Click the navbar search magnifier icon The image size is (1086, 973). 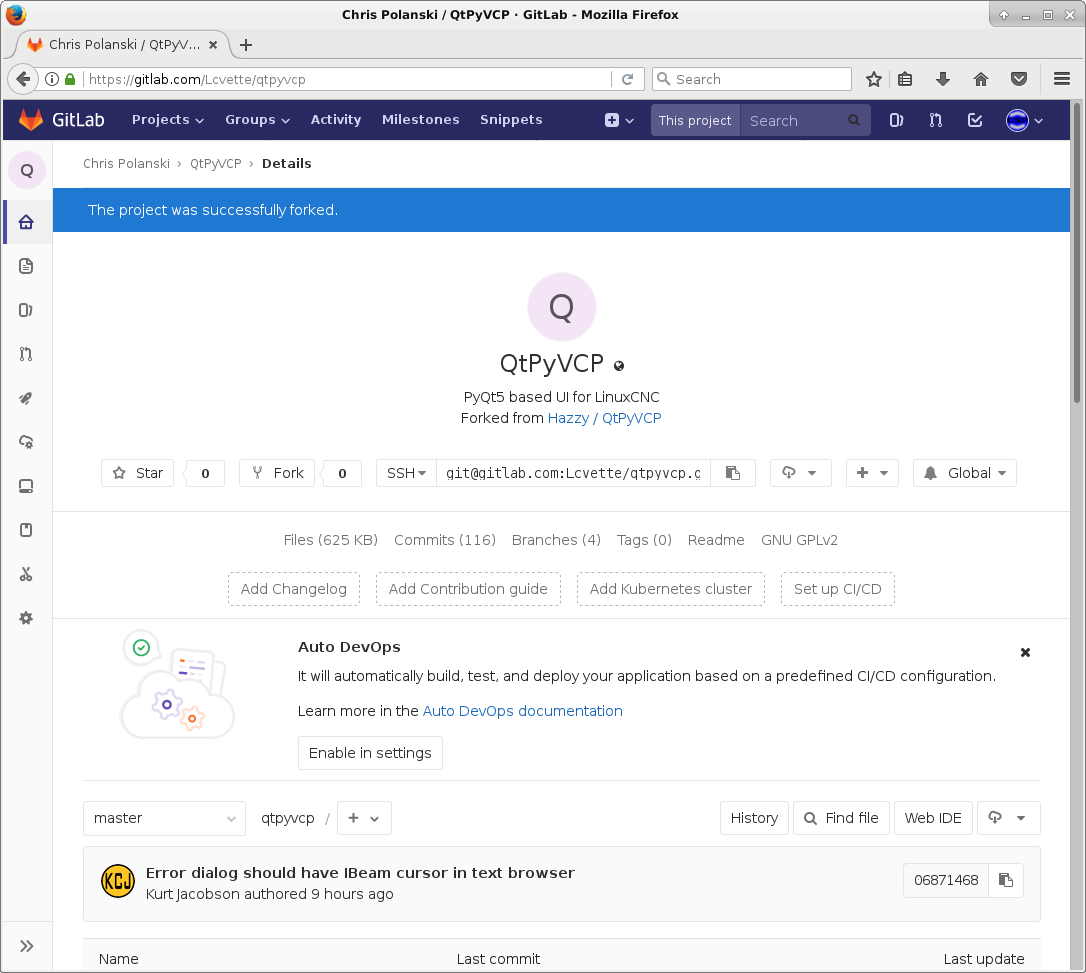(854, 120)
